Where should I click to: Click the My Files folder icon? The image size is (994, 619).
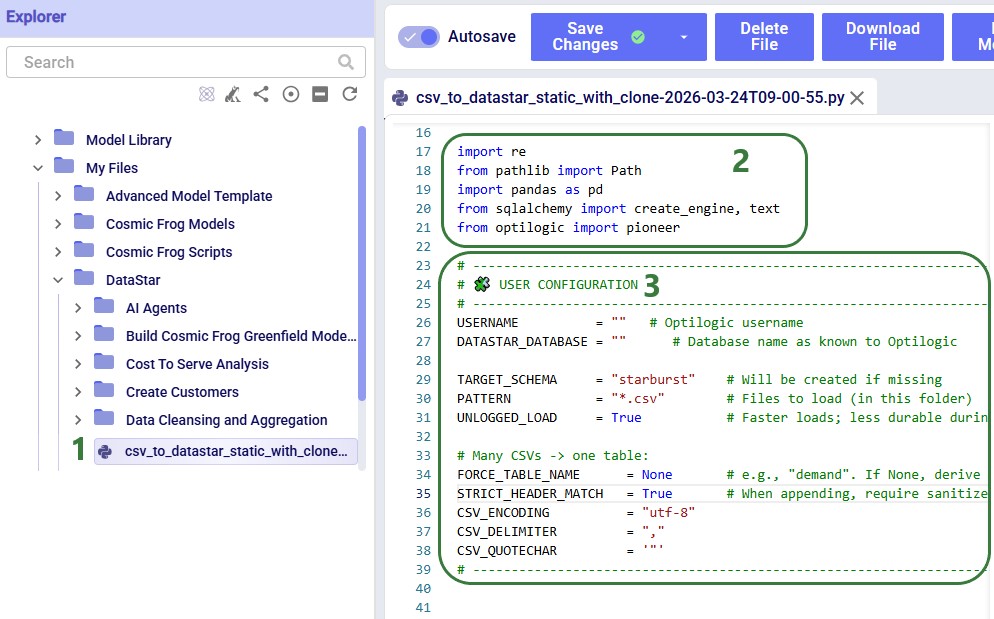(64, 166)
